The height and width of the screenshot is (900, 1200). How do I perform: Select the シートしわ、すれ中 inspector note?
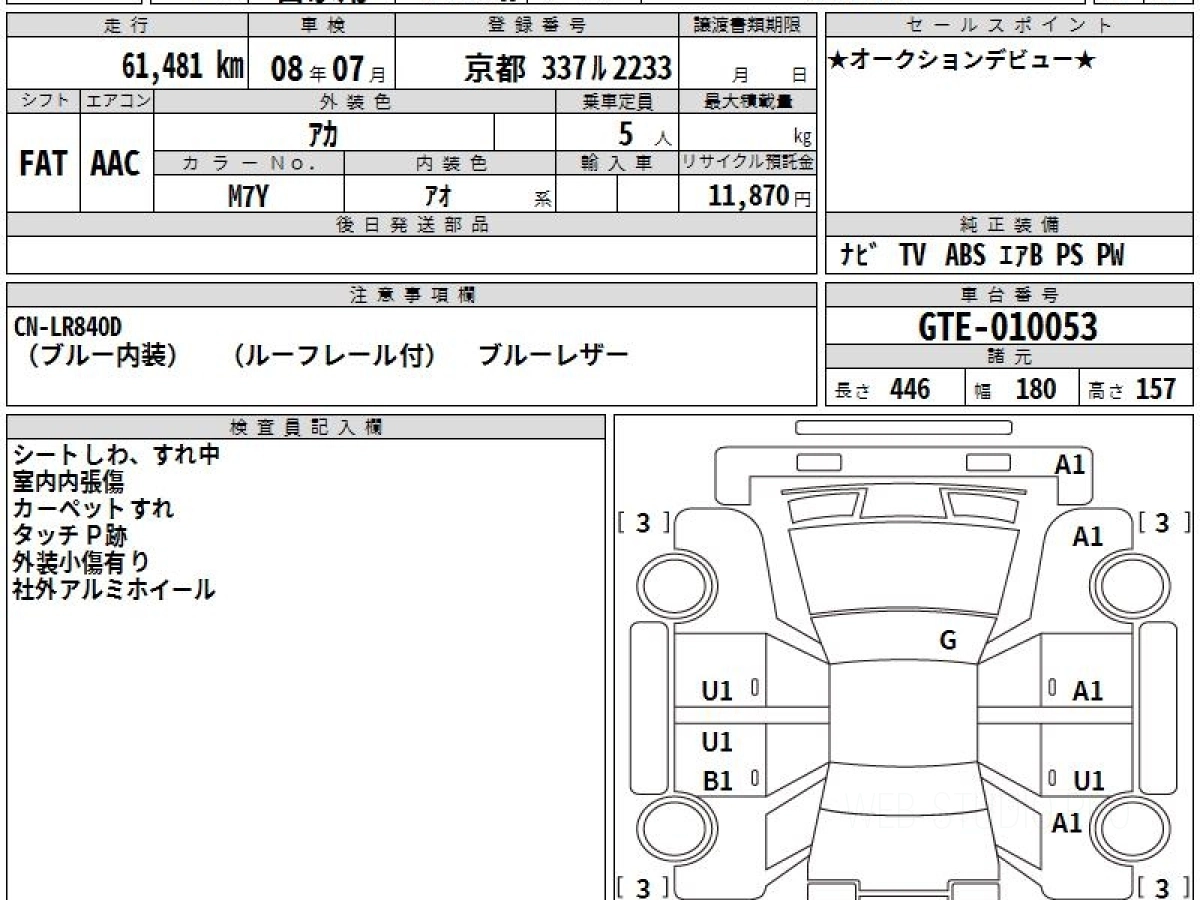click(x=116, y=454)
